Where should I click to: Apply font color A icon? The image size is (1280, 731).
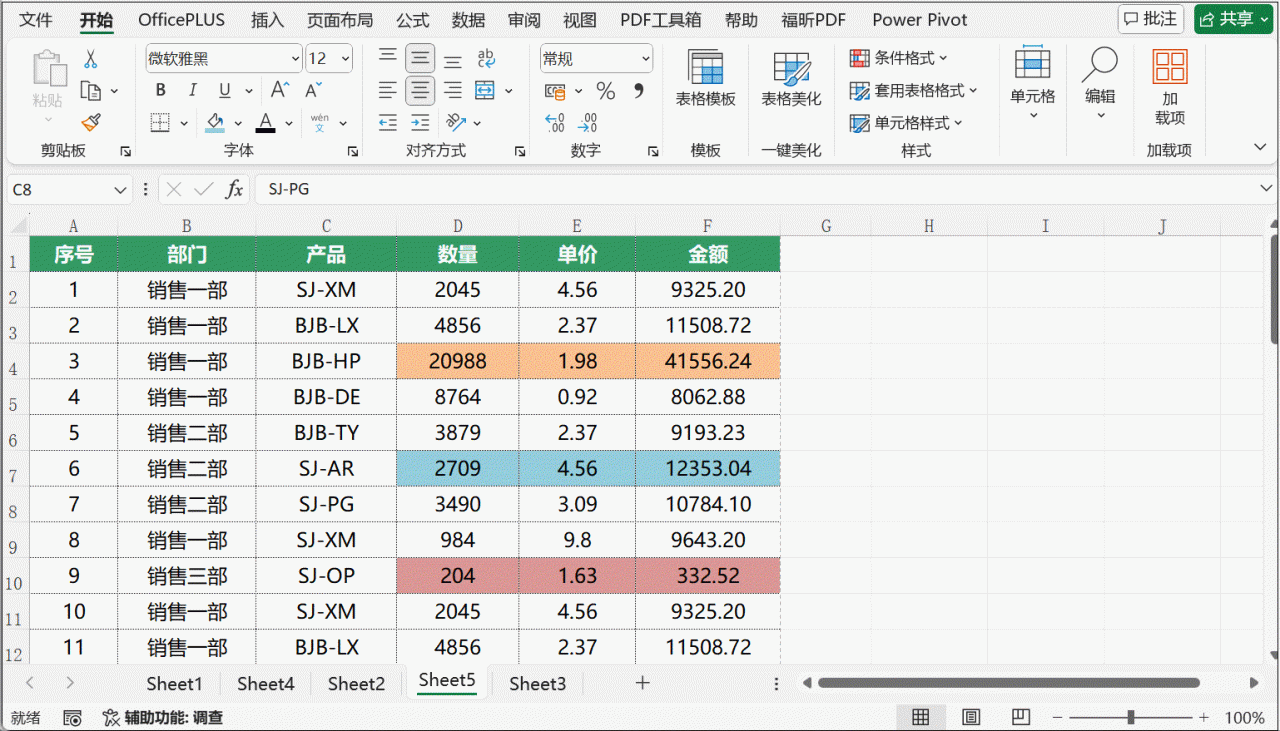[266, 123]
